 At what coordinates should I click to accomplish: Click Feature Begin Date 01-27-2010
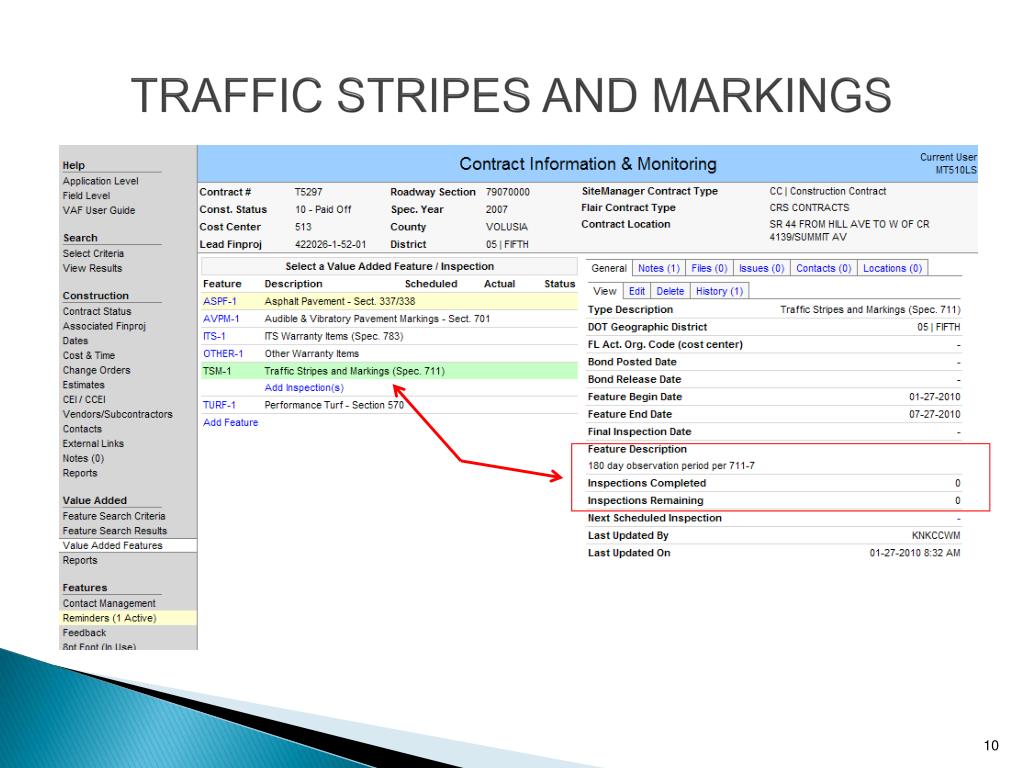(935, 396)
